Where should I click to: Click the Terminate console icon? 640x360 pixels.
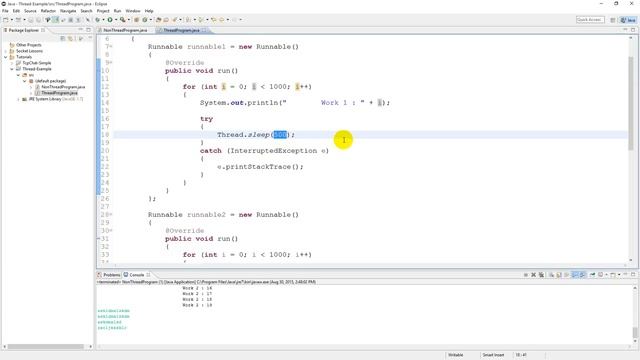[x=526, y=275]
